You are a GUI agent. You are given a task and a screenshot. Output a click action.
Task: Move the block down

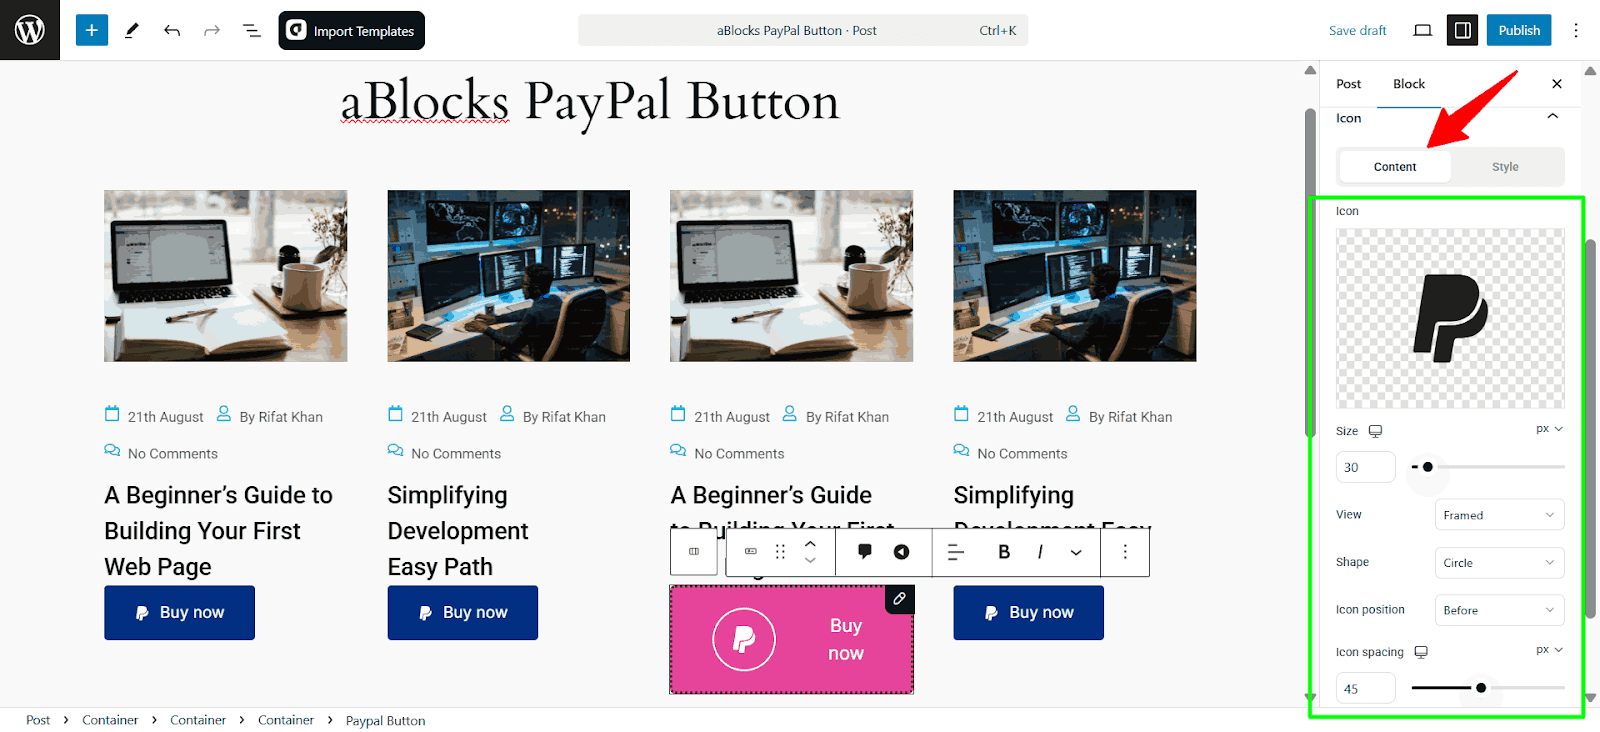pos(810,561)
